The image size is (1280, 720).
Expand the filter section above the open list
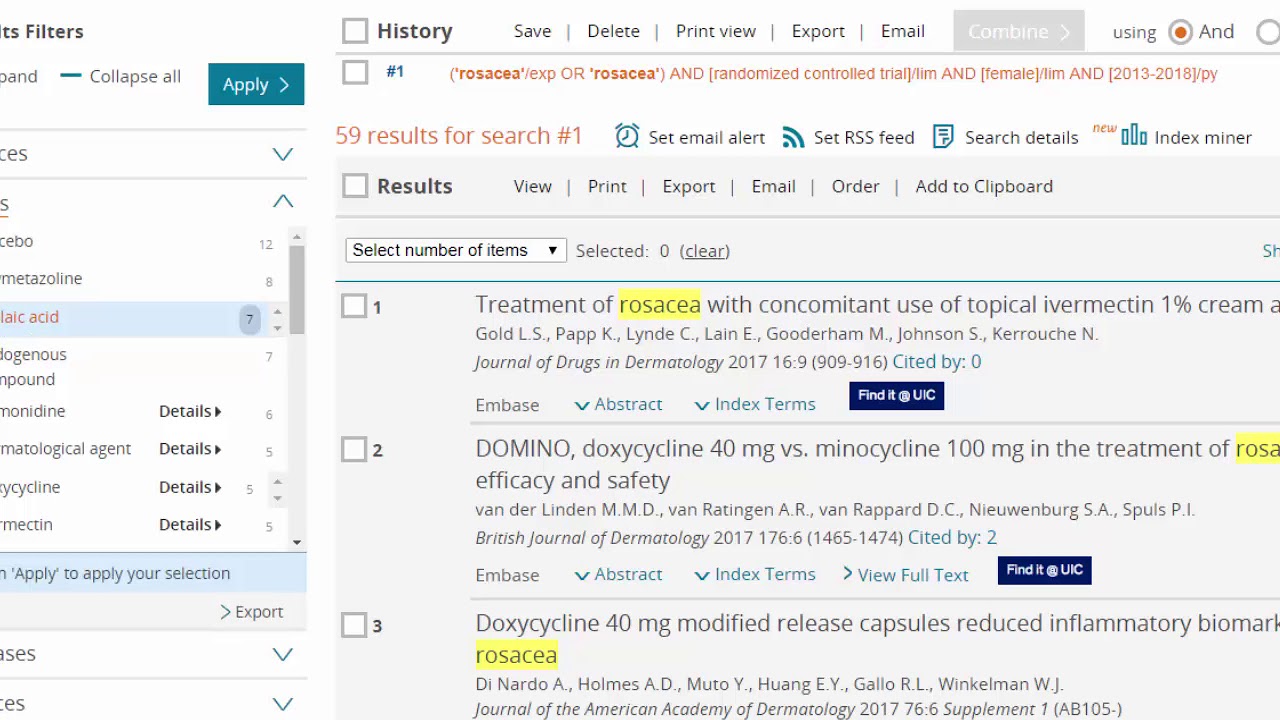pos(283,154)
